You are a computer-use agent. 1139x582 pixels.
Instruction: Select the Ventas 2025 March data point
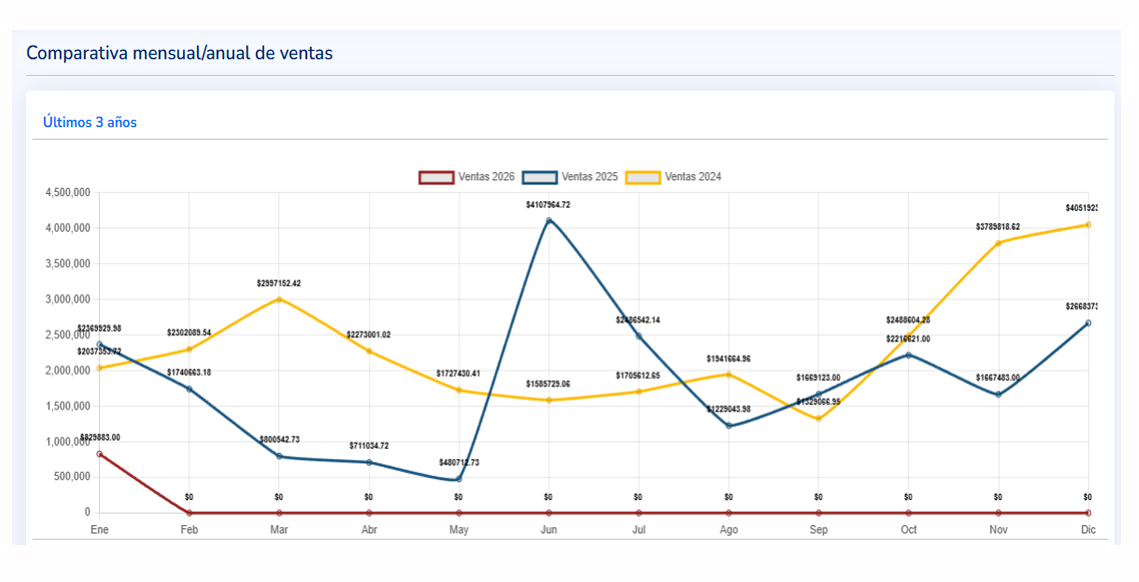pyautogui.click(x=279, y=456)
